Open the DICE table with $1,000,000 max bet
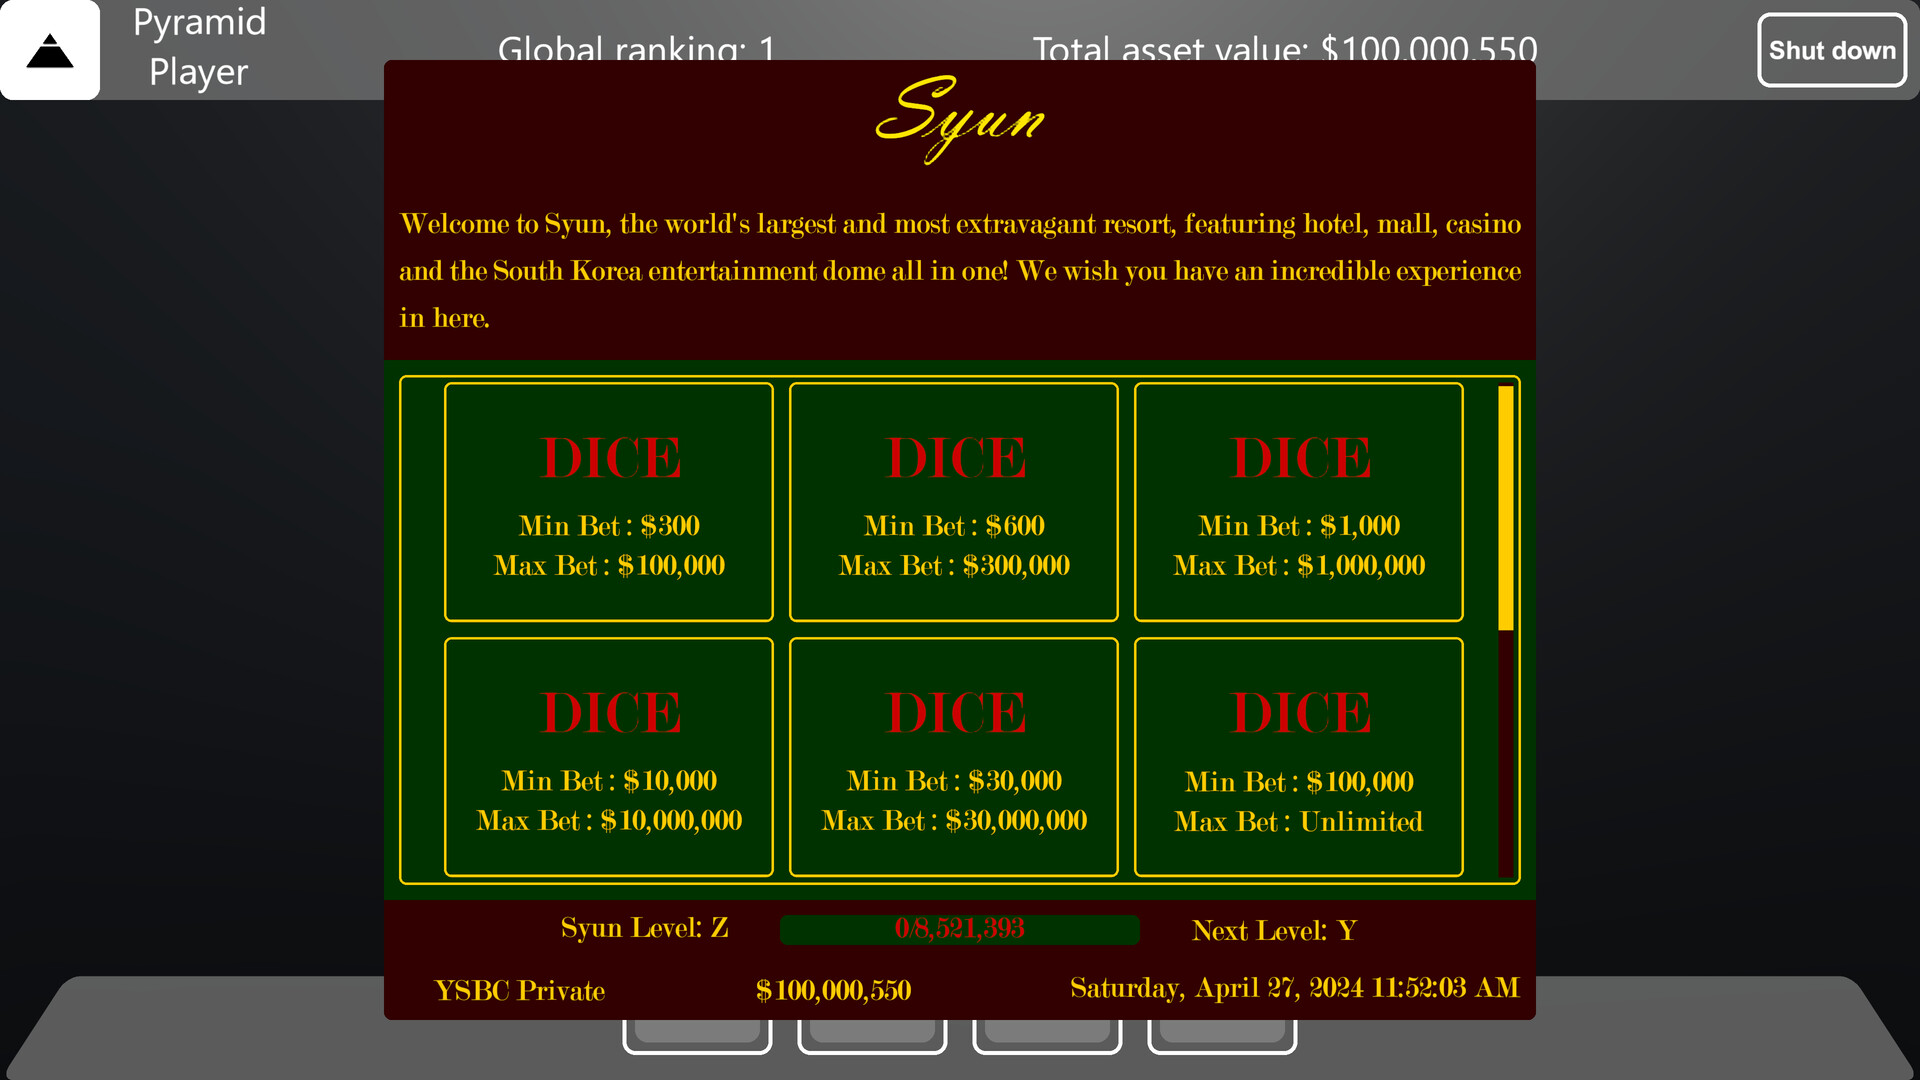The image size is (1920, 1080). click(x=1298, y=501)
